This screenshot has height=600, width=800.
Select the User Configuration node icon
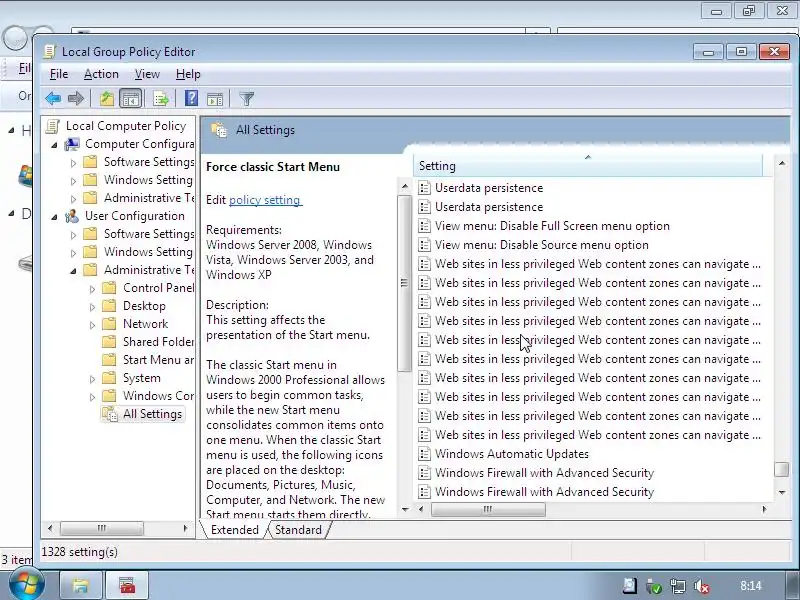click(x=72, y=216)
